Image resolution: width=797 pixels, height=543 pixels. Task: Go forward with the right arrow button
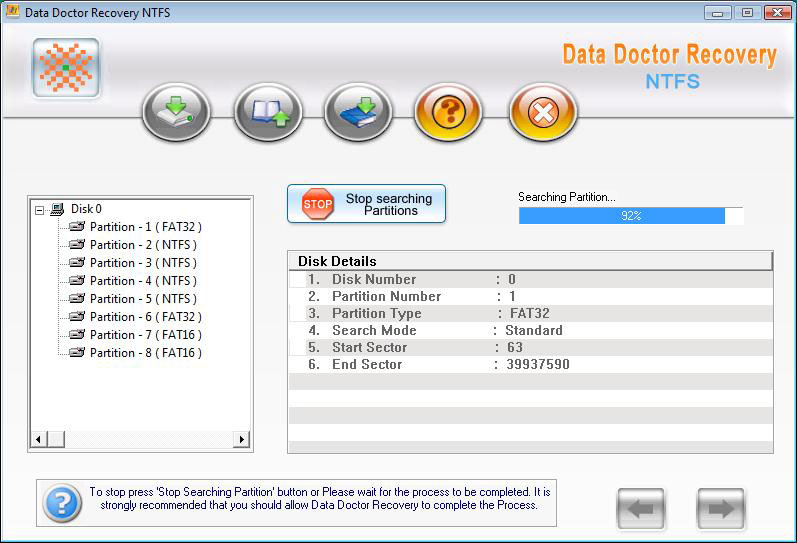click(x=721, y=508)
